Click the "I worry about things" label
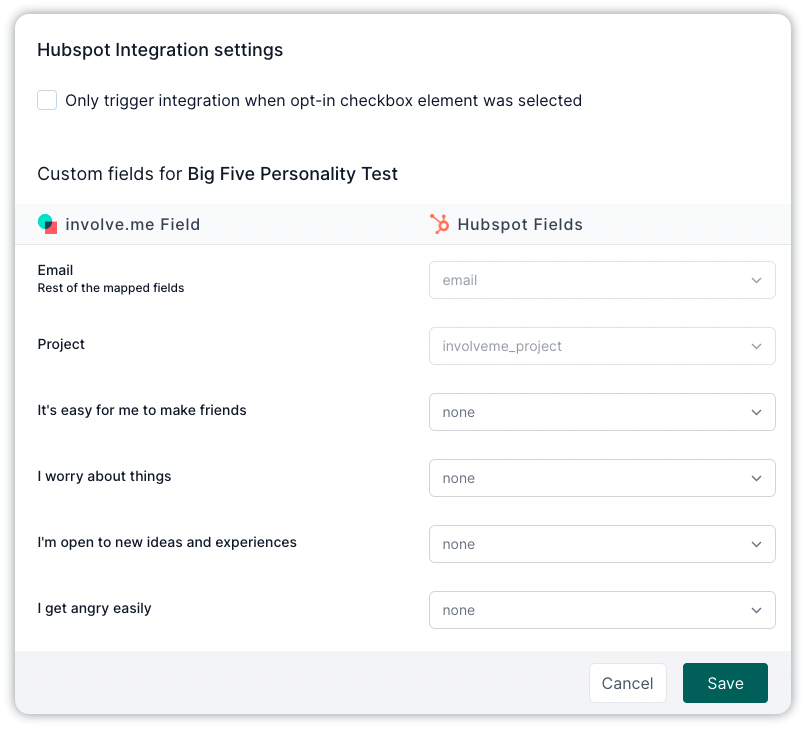805x730 pixels. click(104, 476)
